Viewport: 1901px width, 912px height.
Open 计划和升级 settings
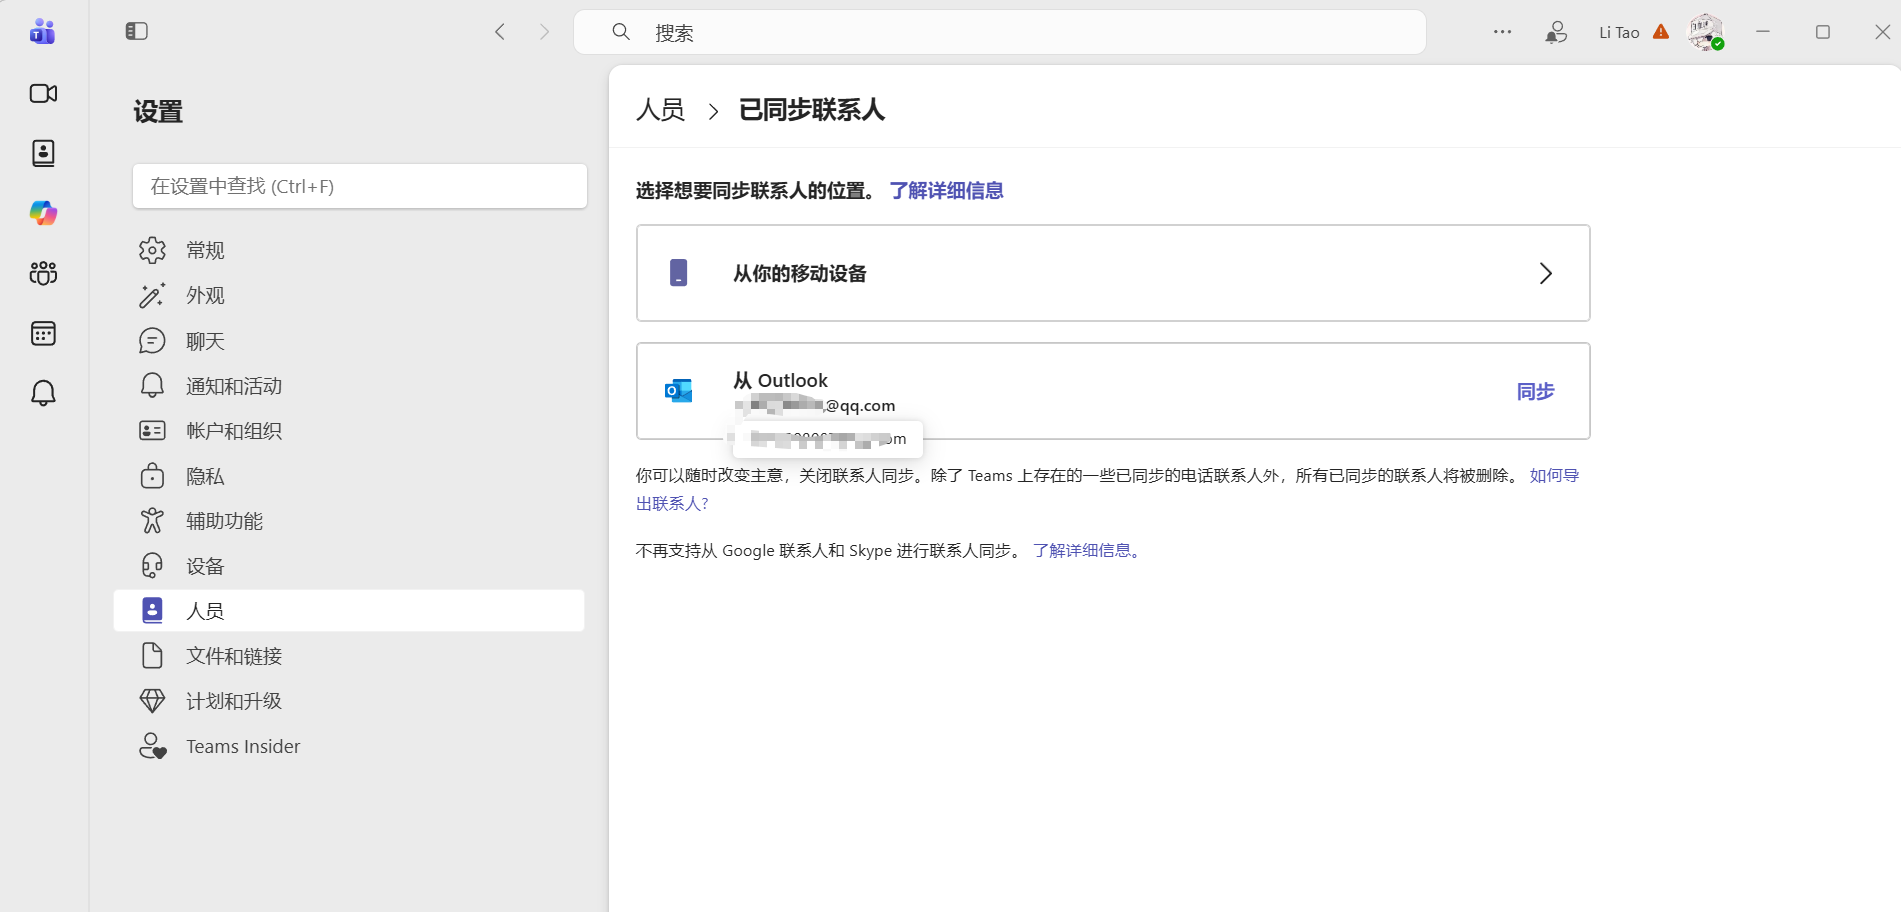coord(349,701)
